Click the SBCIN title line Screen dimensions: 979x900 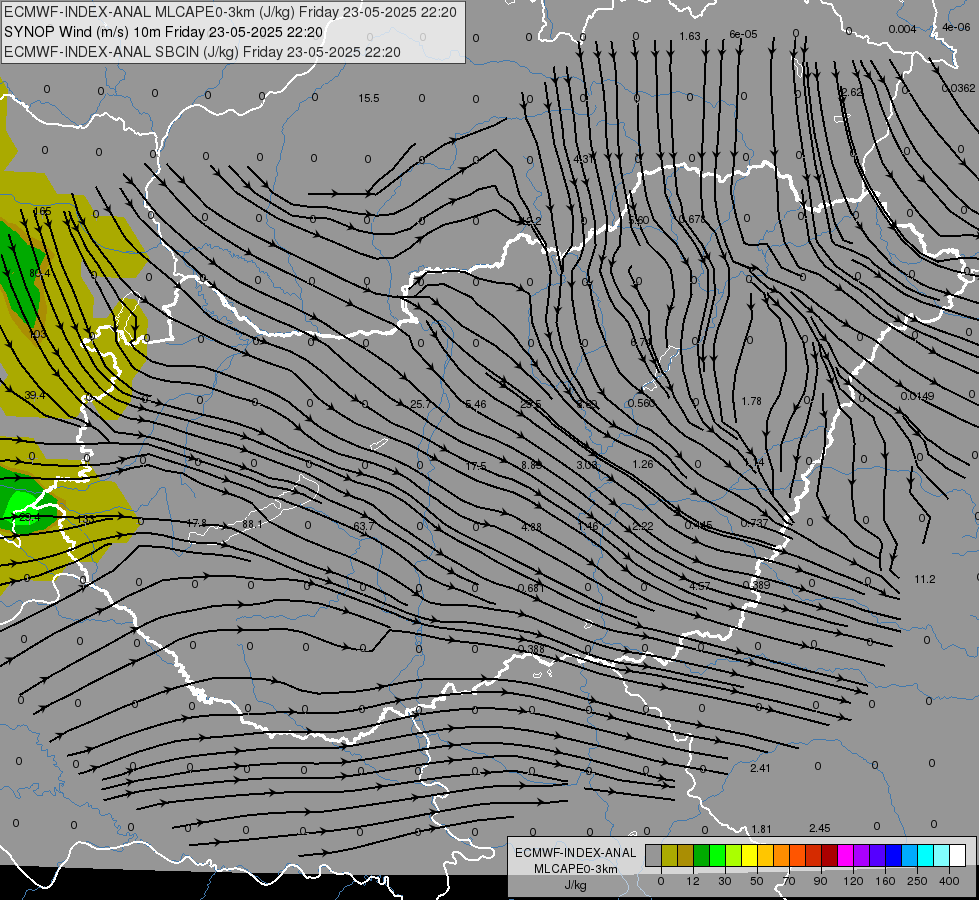(202, 52)
